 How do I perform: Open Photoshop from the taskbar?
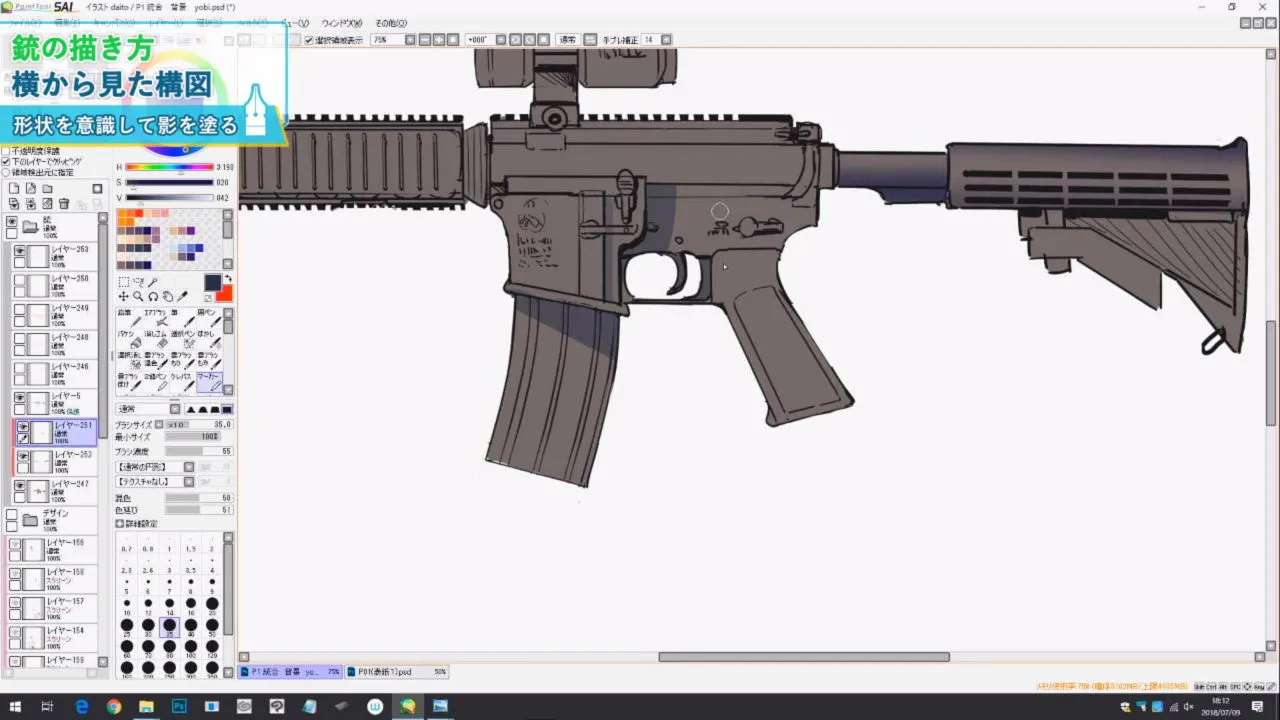[x=178, y=705]
